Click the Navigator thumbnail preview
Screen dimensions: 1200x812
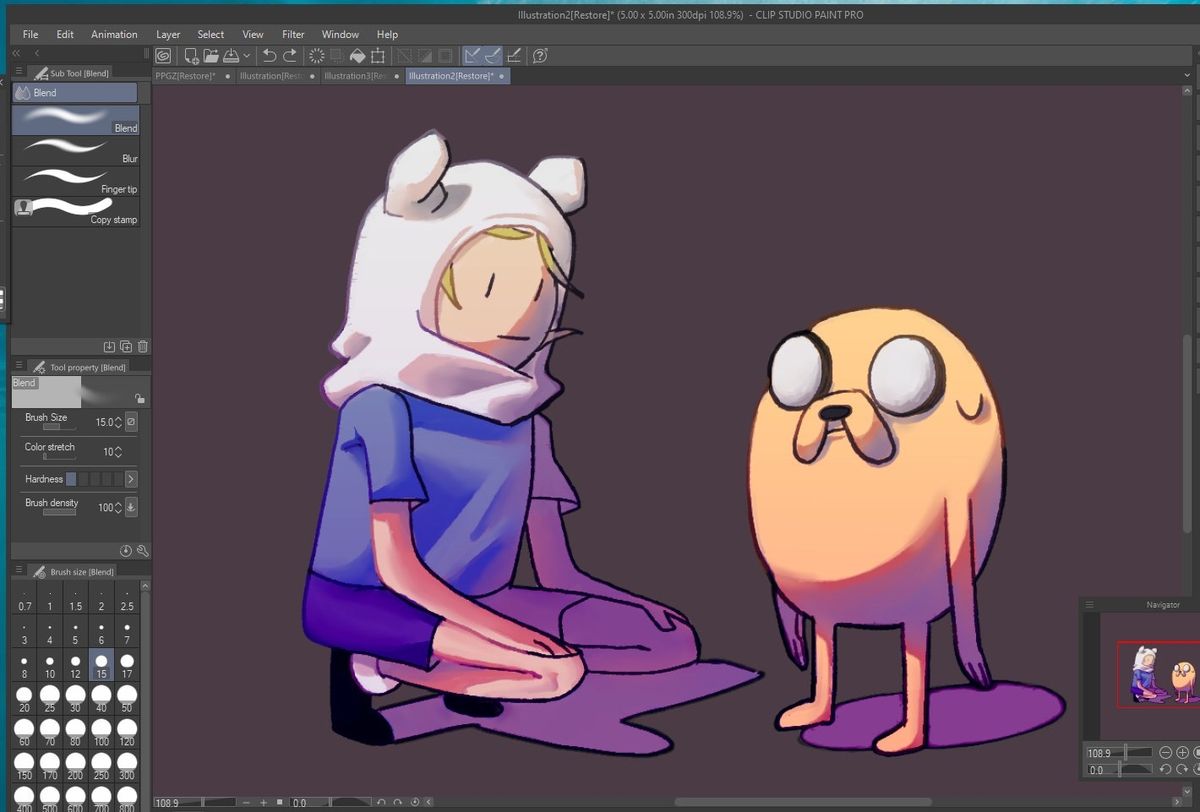click(x=1158, y=674)
